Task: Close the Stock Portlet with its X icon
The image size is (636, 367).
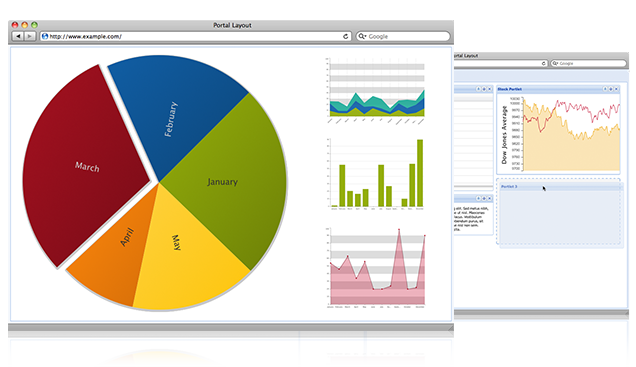Action: click(x=616, y=89)
